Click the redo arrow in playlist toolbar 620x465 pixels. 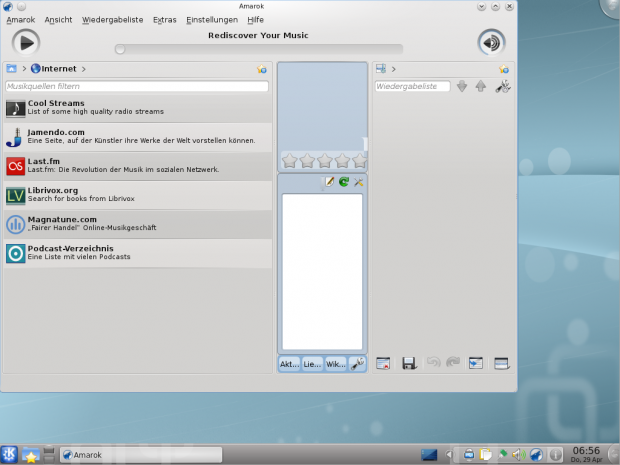click(453, 362)
